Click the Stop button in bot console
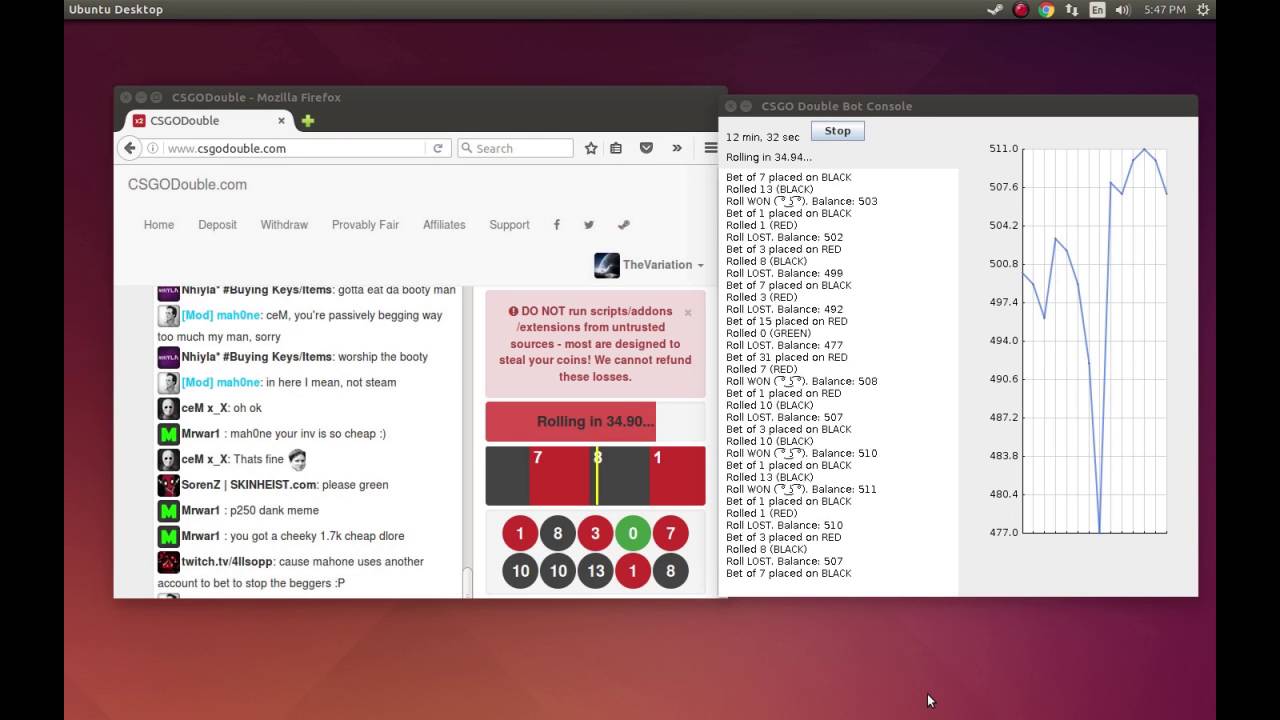Screen dimensions: 1280x720 (x=838, y=131)
